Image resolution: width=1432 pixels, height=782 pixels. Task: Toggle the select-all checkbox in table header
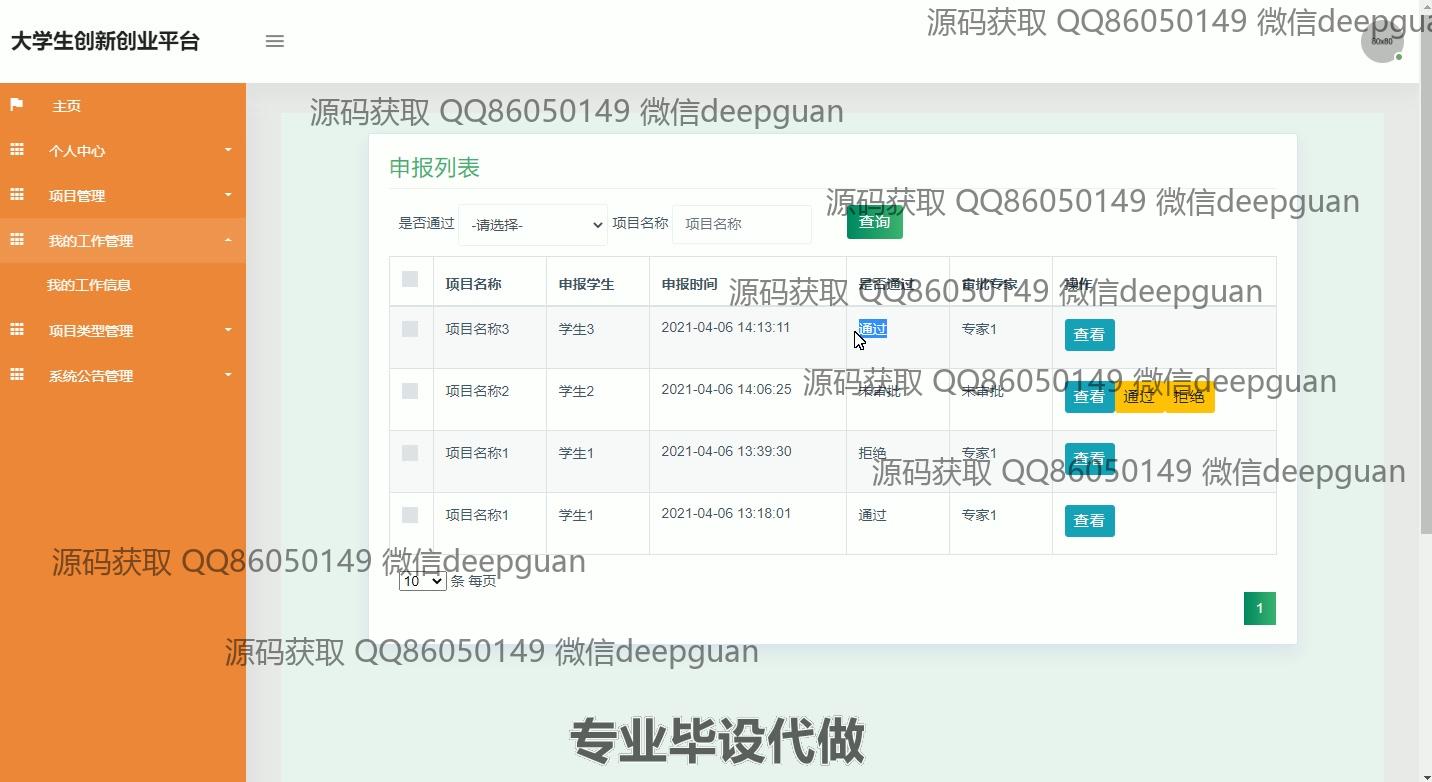pyautogui.click(x=410, y=279)
